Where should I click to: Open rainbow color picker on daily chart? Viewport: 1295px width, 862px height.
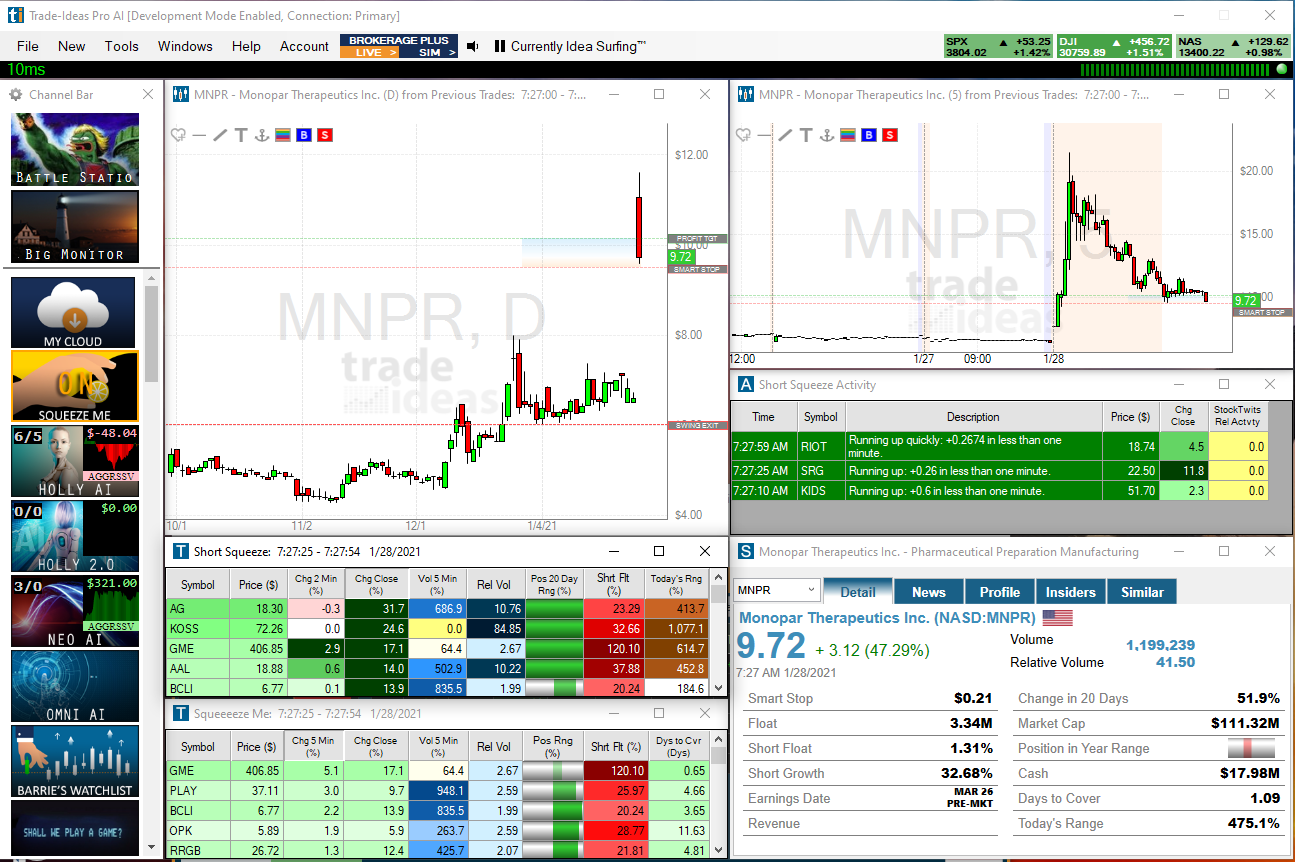coord(283,135)
